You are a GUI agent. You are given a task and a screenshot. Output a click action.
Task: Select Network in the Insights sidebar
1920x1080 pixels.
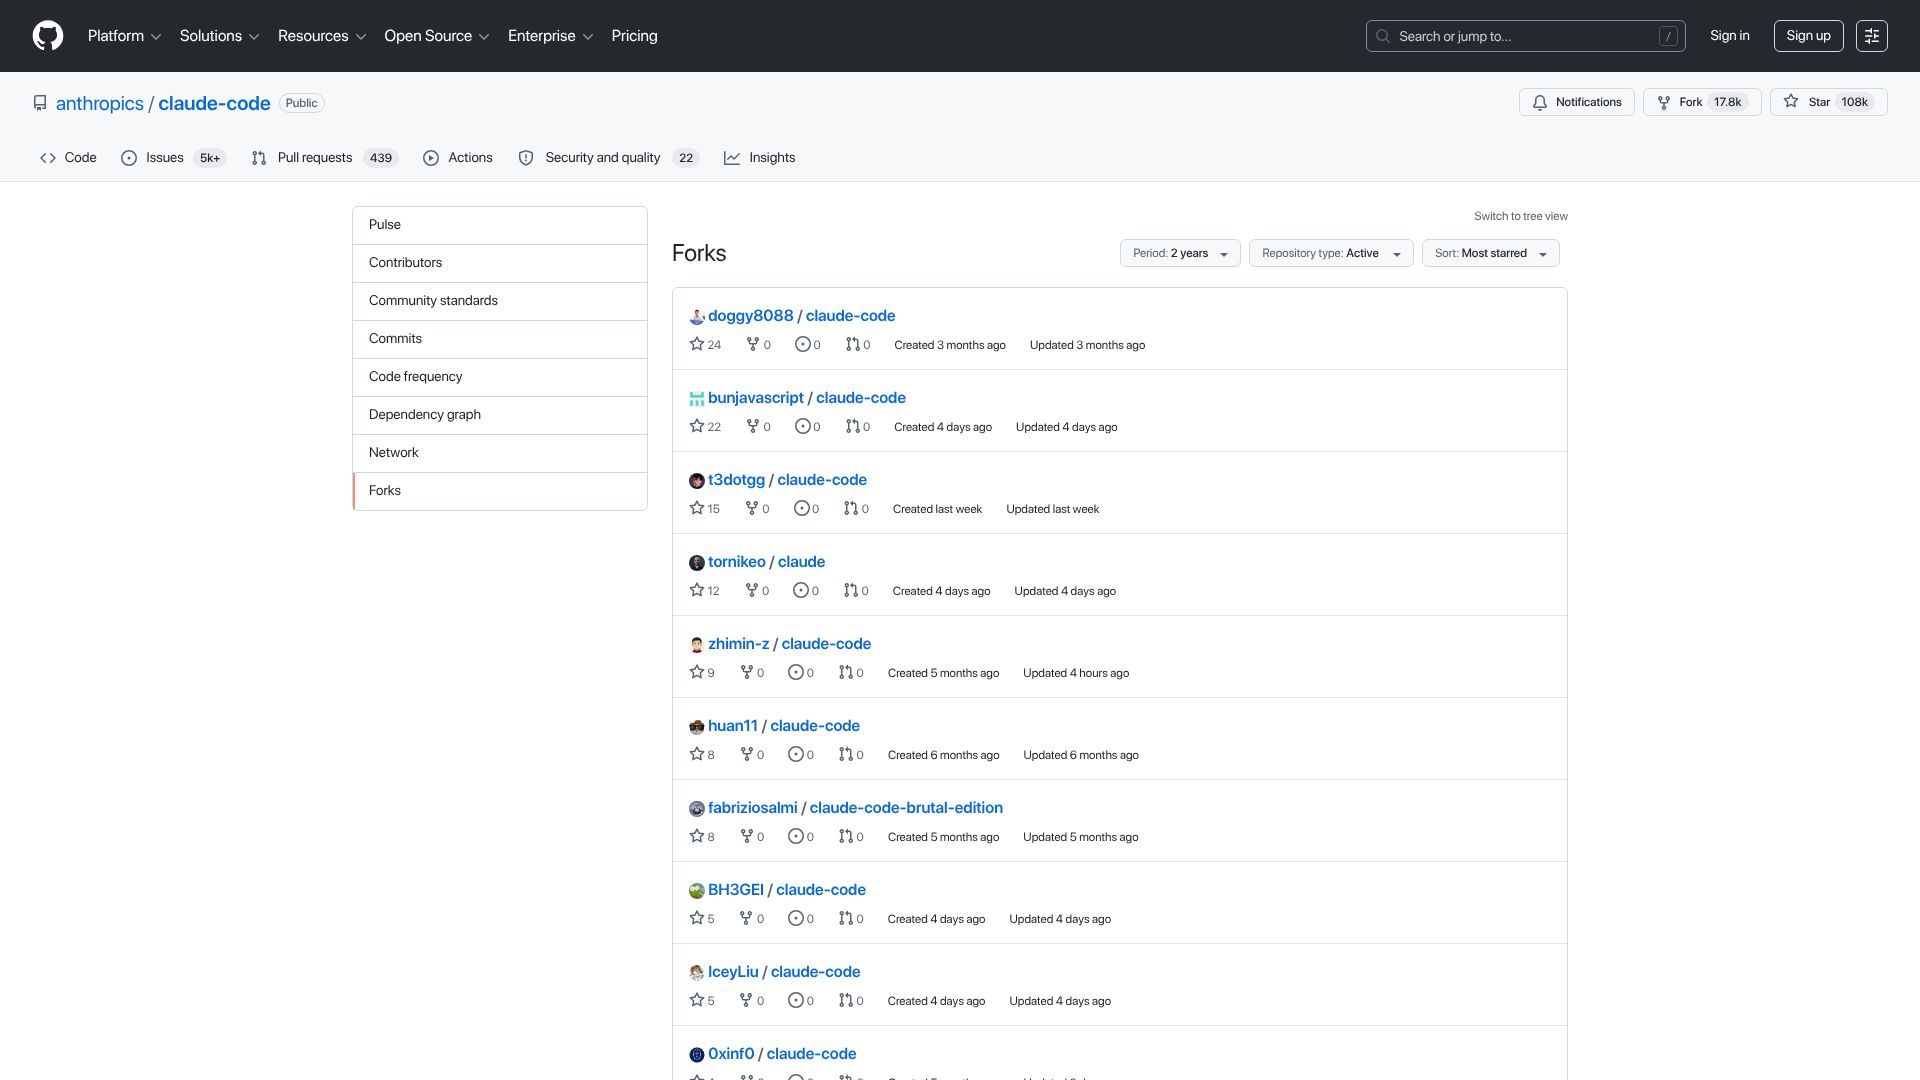click(x=500, y=453)
